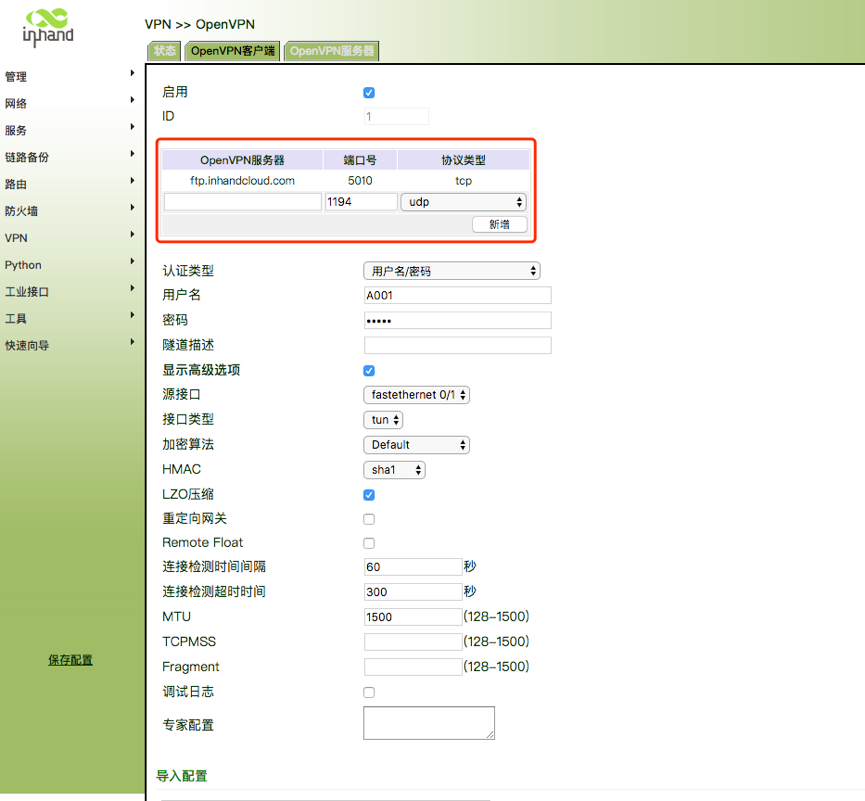Click the 保存配置 link
Screen dimensions: 865x801
(70, 661)
